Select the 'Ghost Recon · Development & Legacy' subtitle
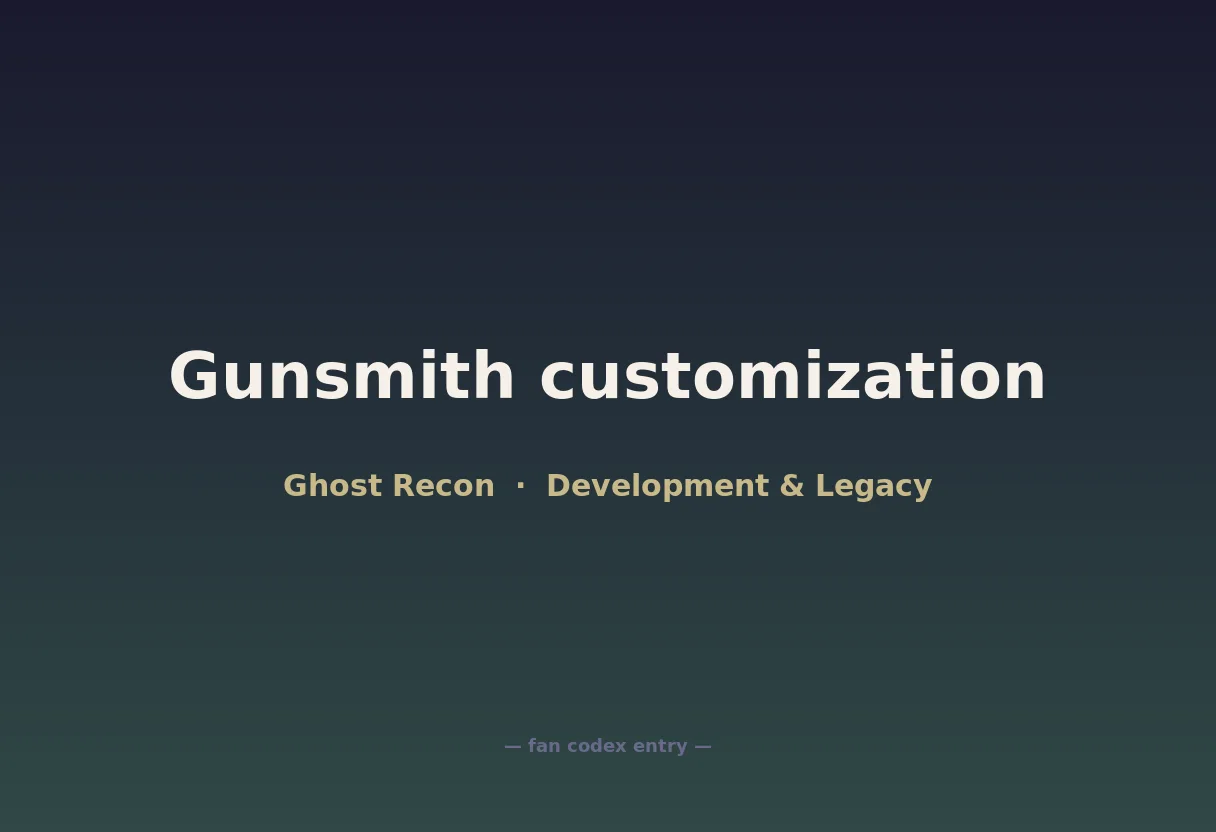 608,486
